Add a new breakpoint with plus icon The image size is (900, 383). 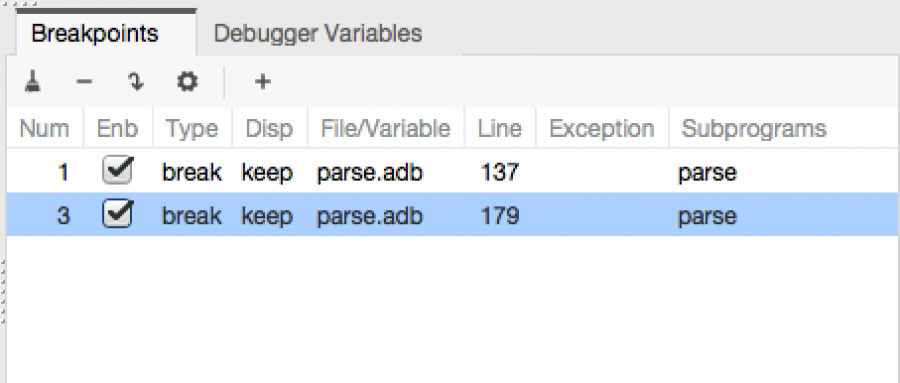click(262, 82)
